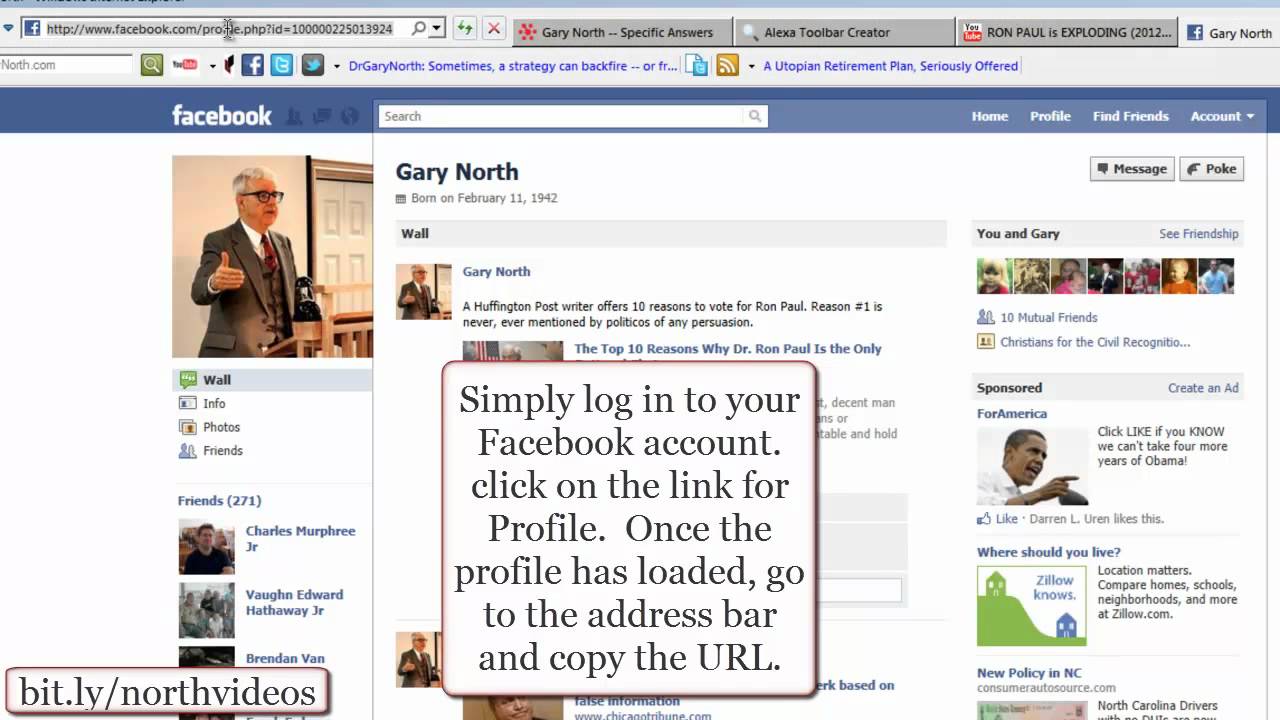Select Photos in the profile sidebar
Viewport: 1280px width, 720px height.
coord(221,427)
